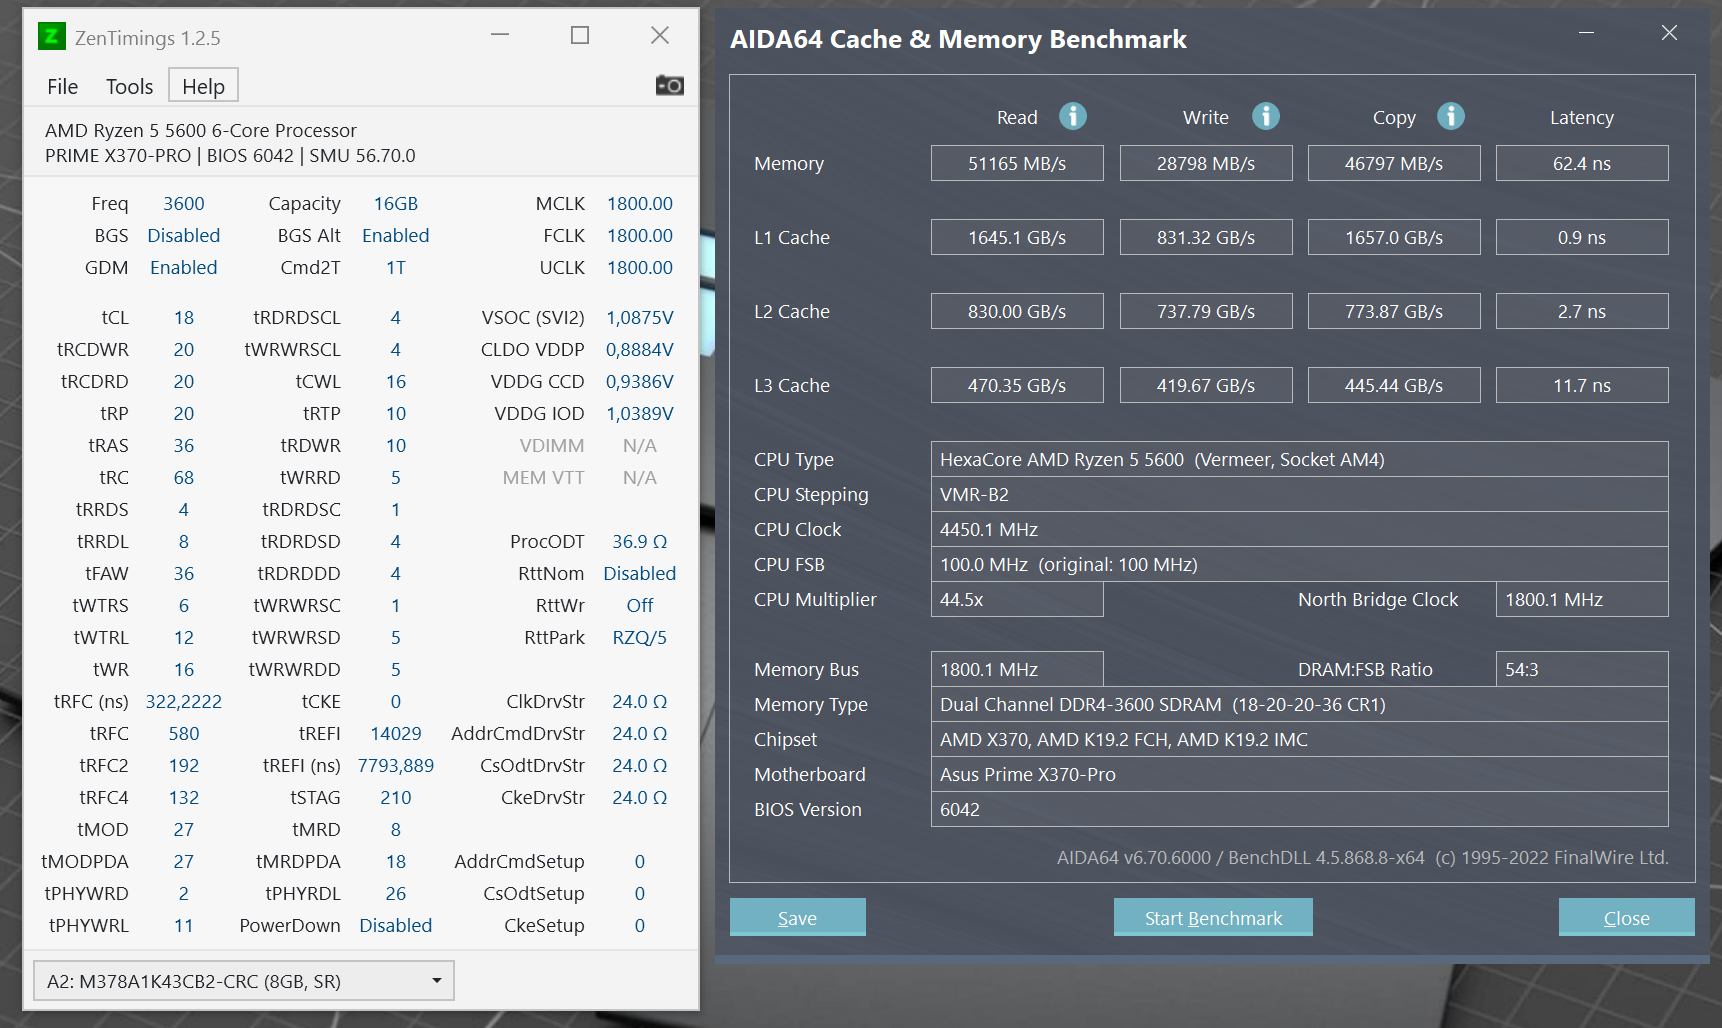Click the info icon next to Copy

click(x=1451, y=116)
